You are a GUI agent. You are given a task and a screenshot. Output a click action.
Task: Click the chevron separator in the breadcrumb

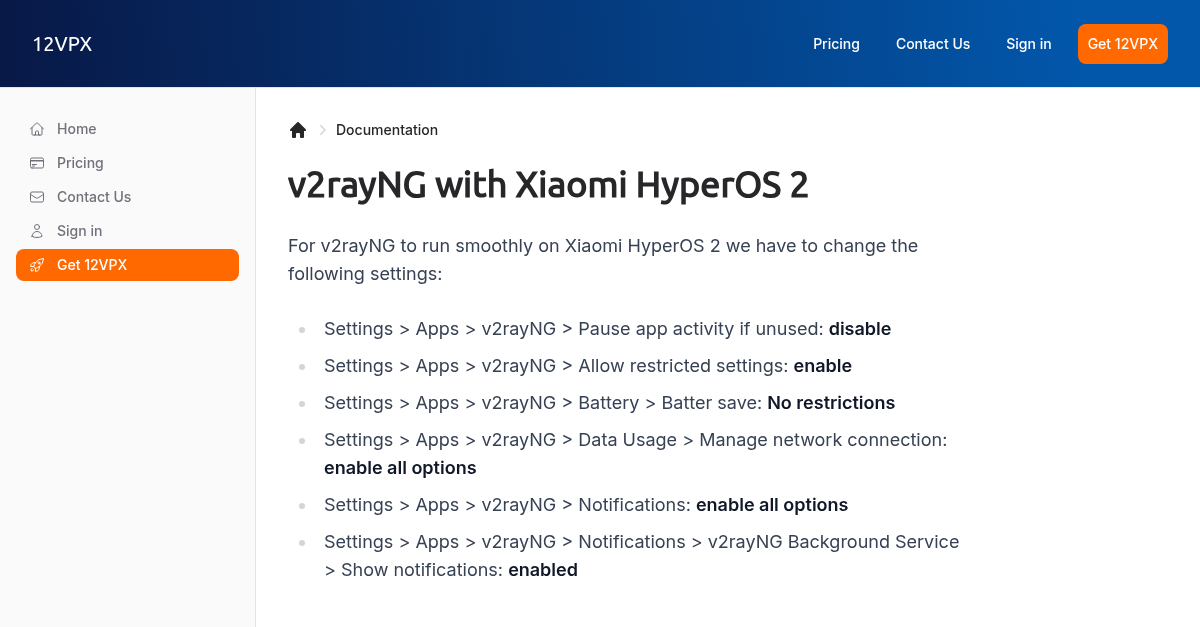pos(322,130)
